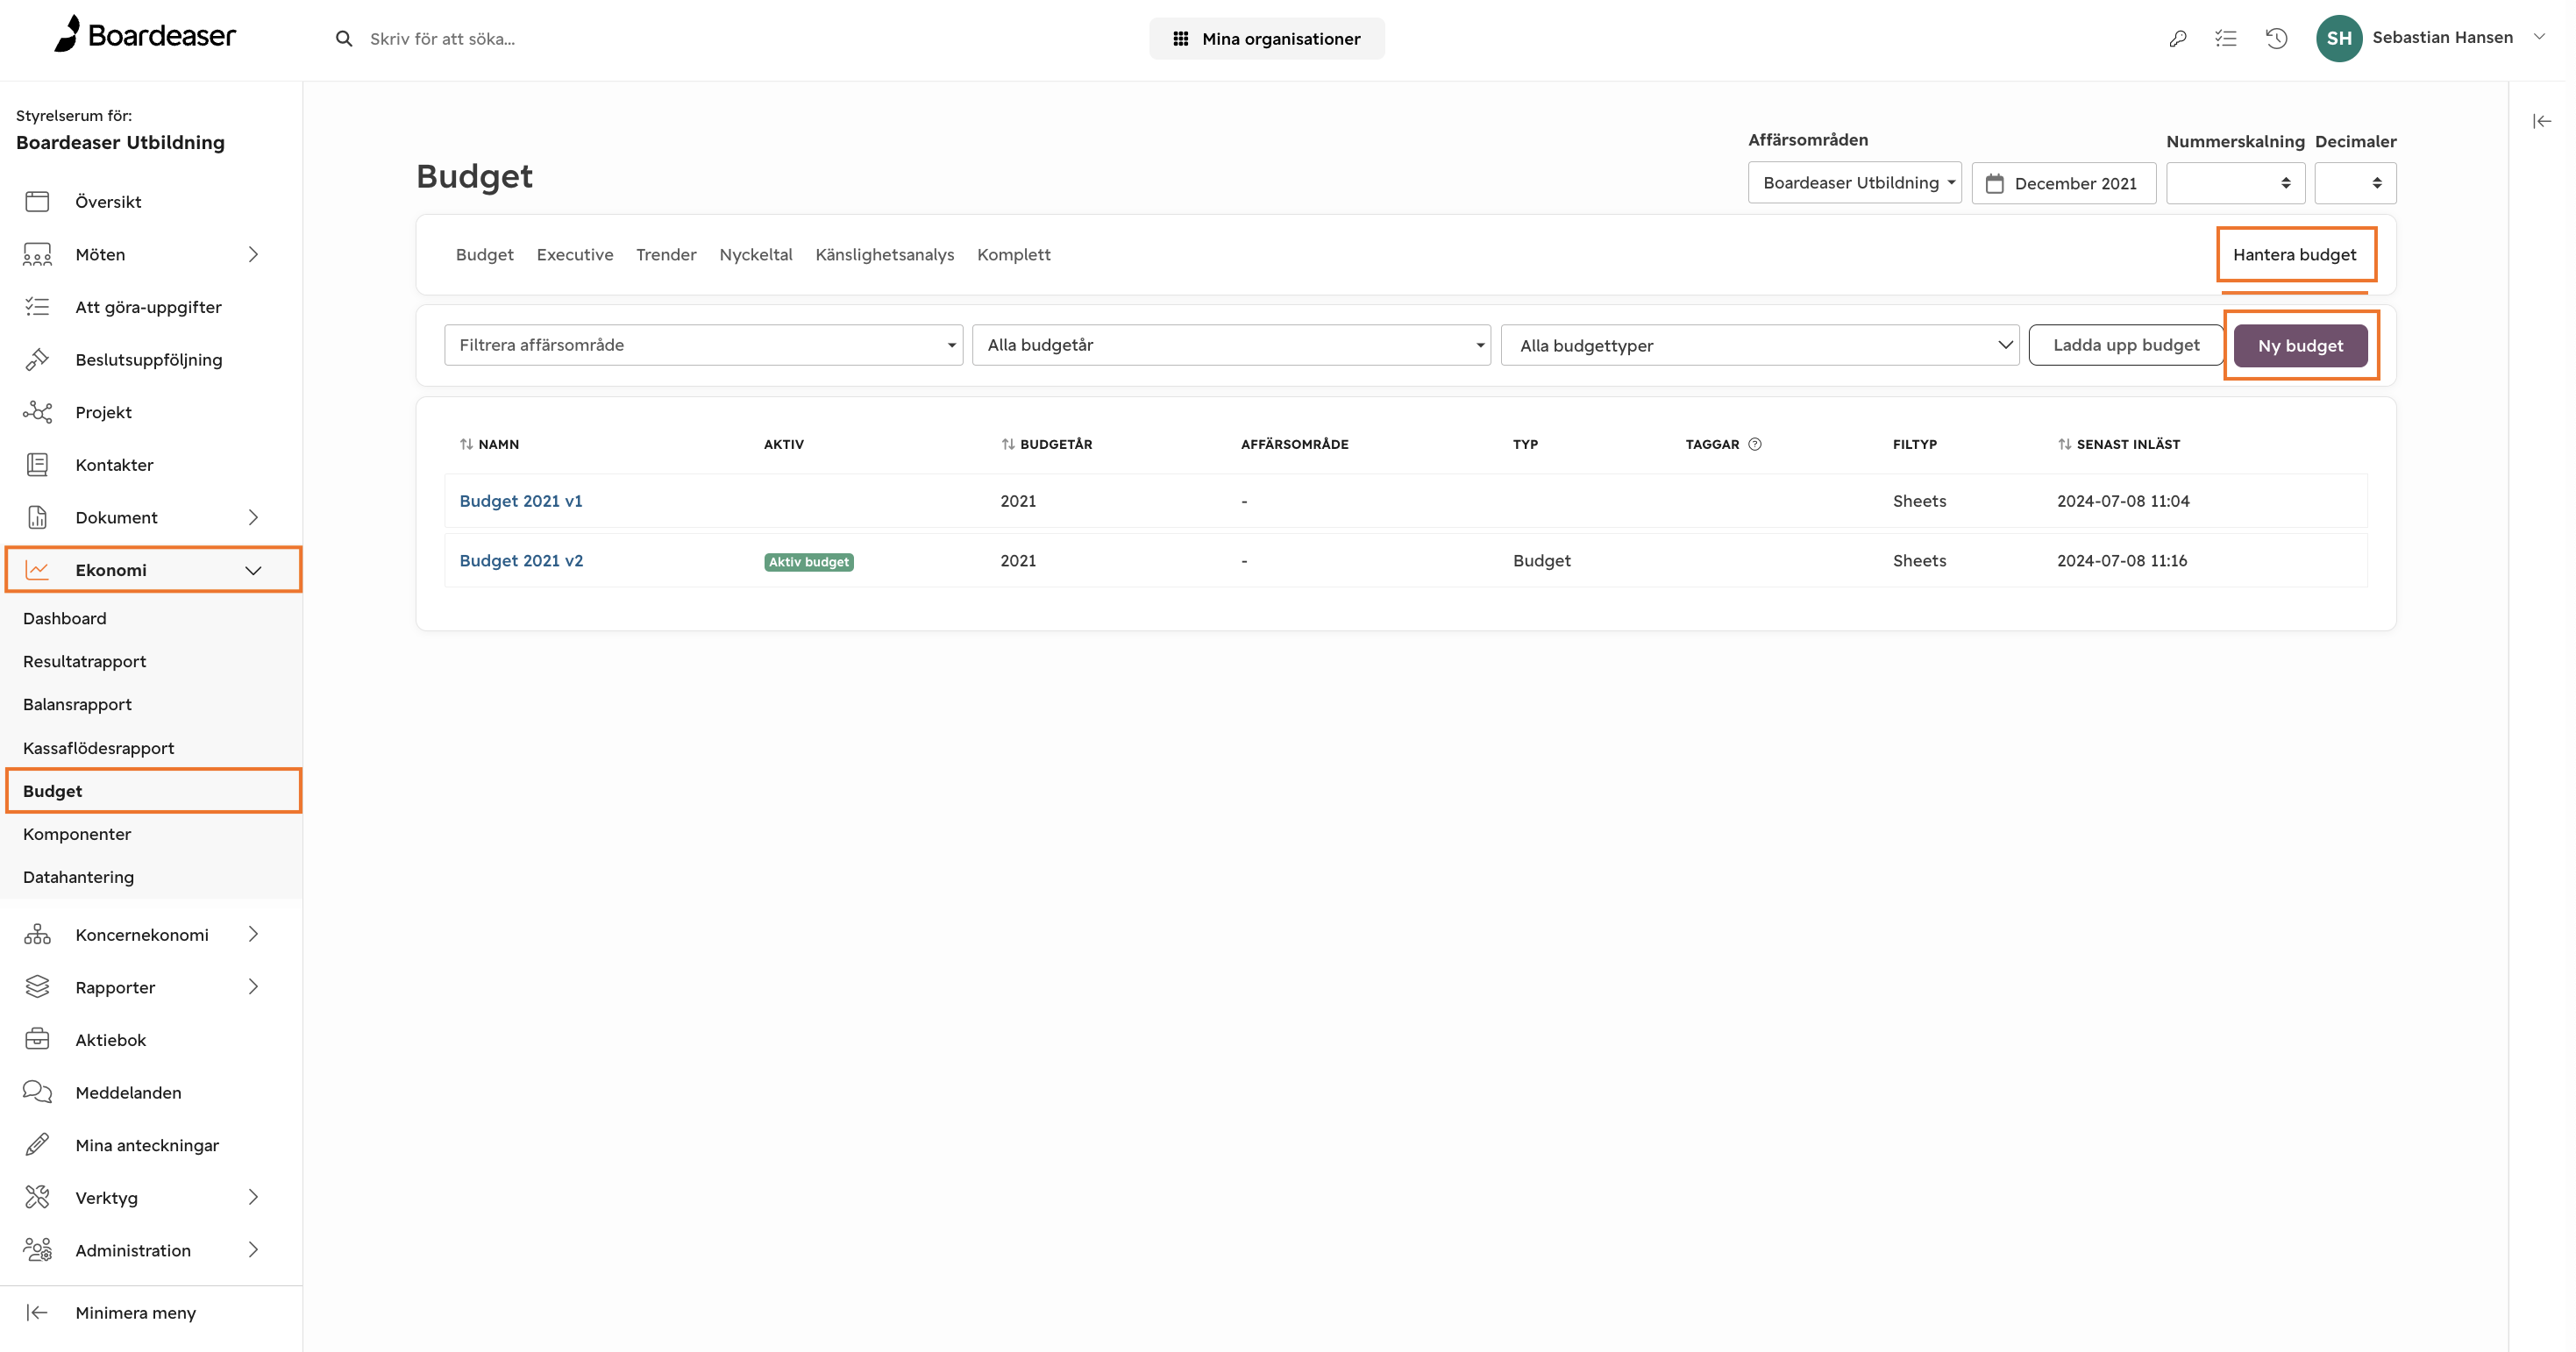The width and height of the screenshot is (2576, 1352).
Task: Open Mina organisationer
Action: (x=1267, y=39)
